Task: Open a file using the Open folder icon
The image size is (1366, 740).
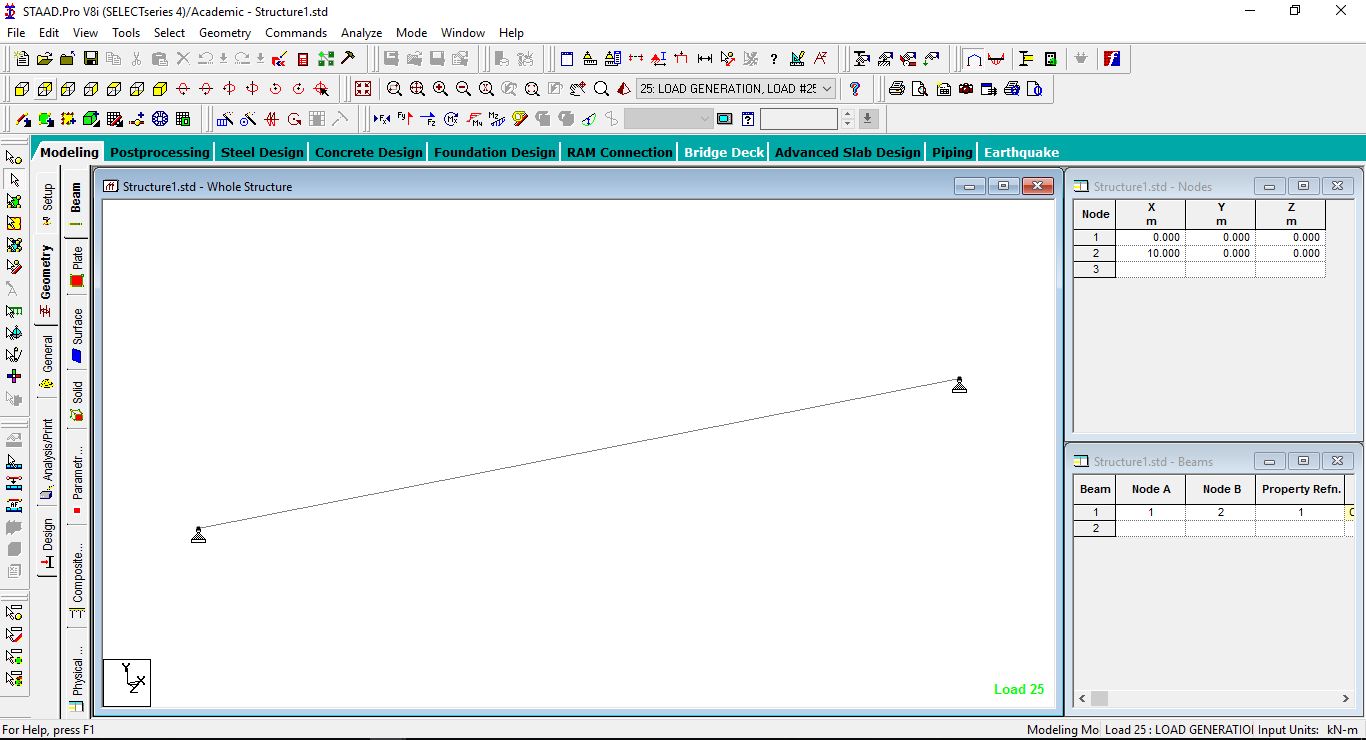Action: (44, 59)
